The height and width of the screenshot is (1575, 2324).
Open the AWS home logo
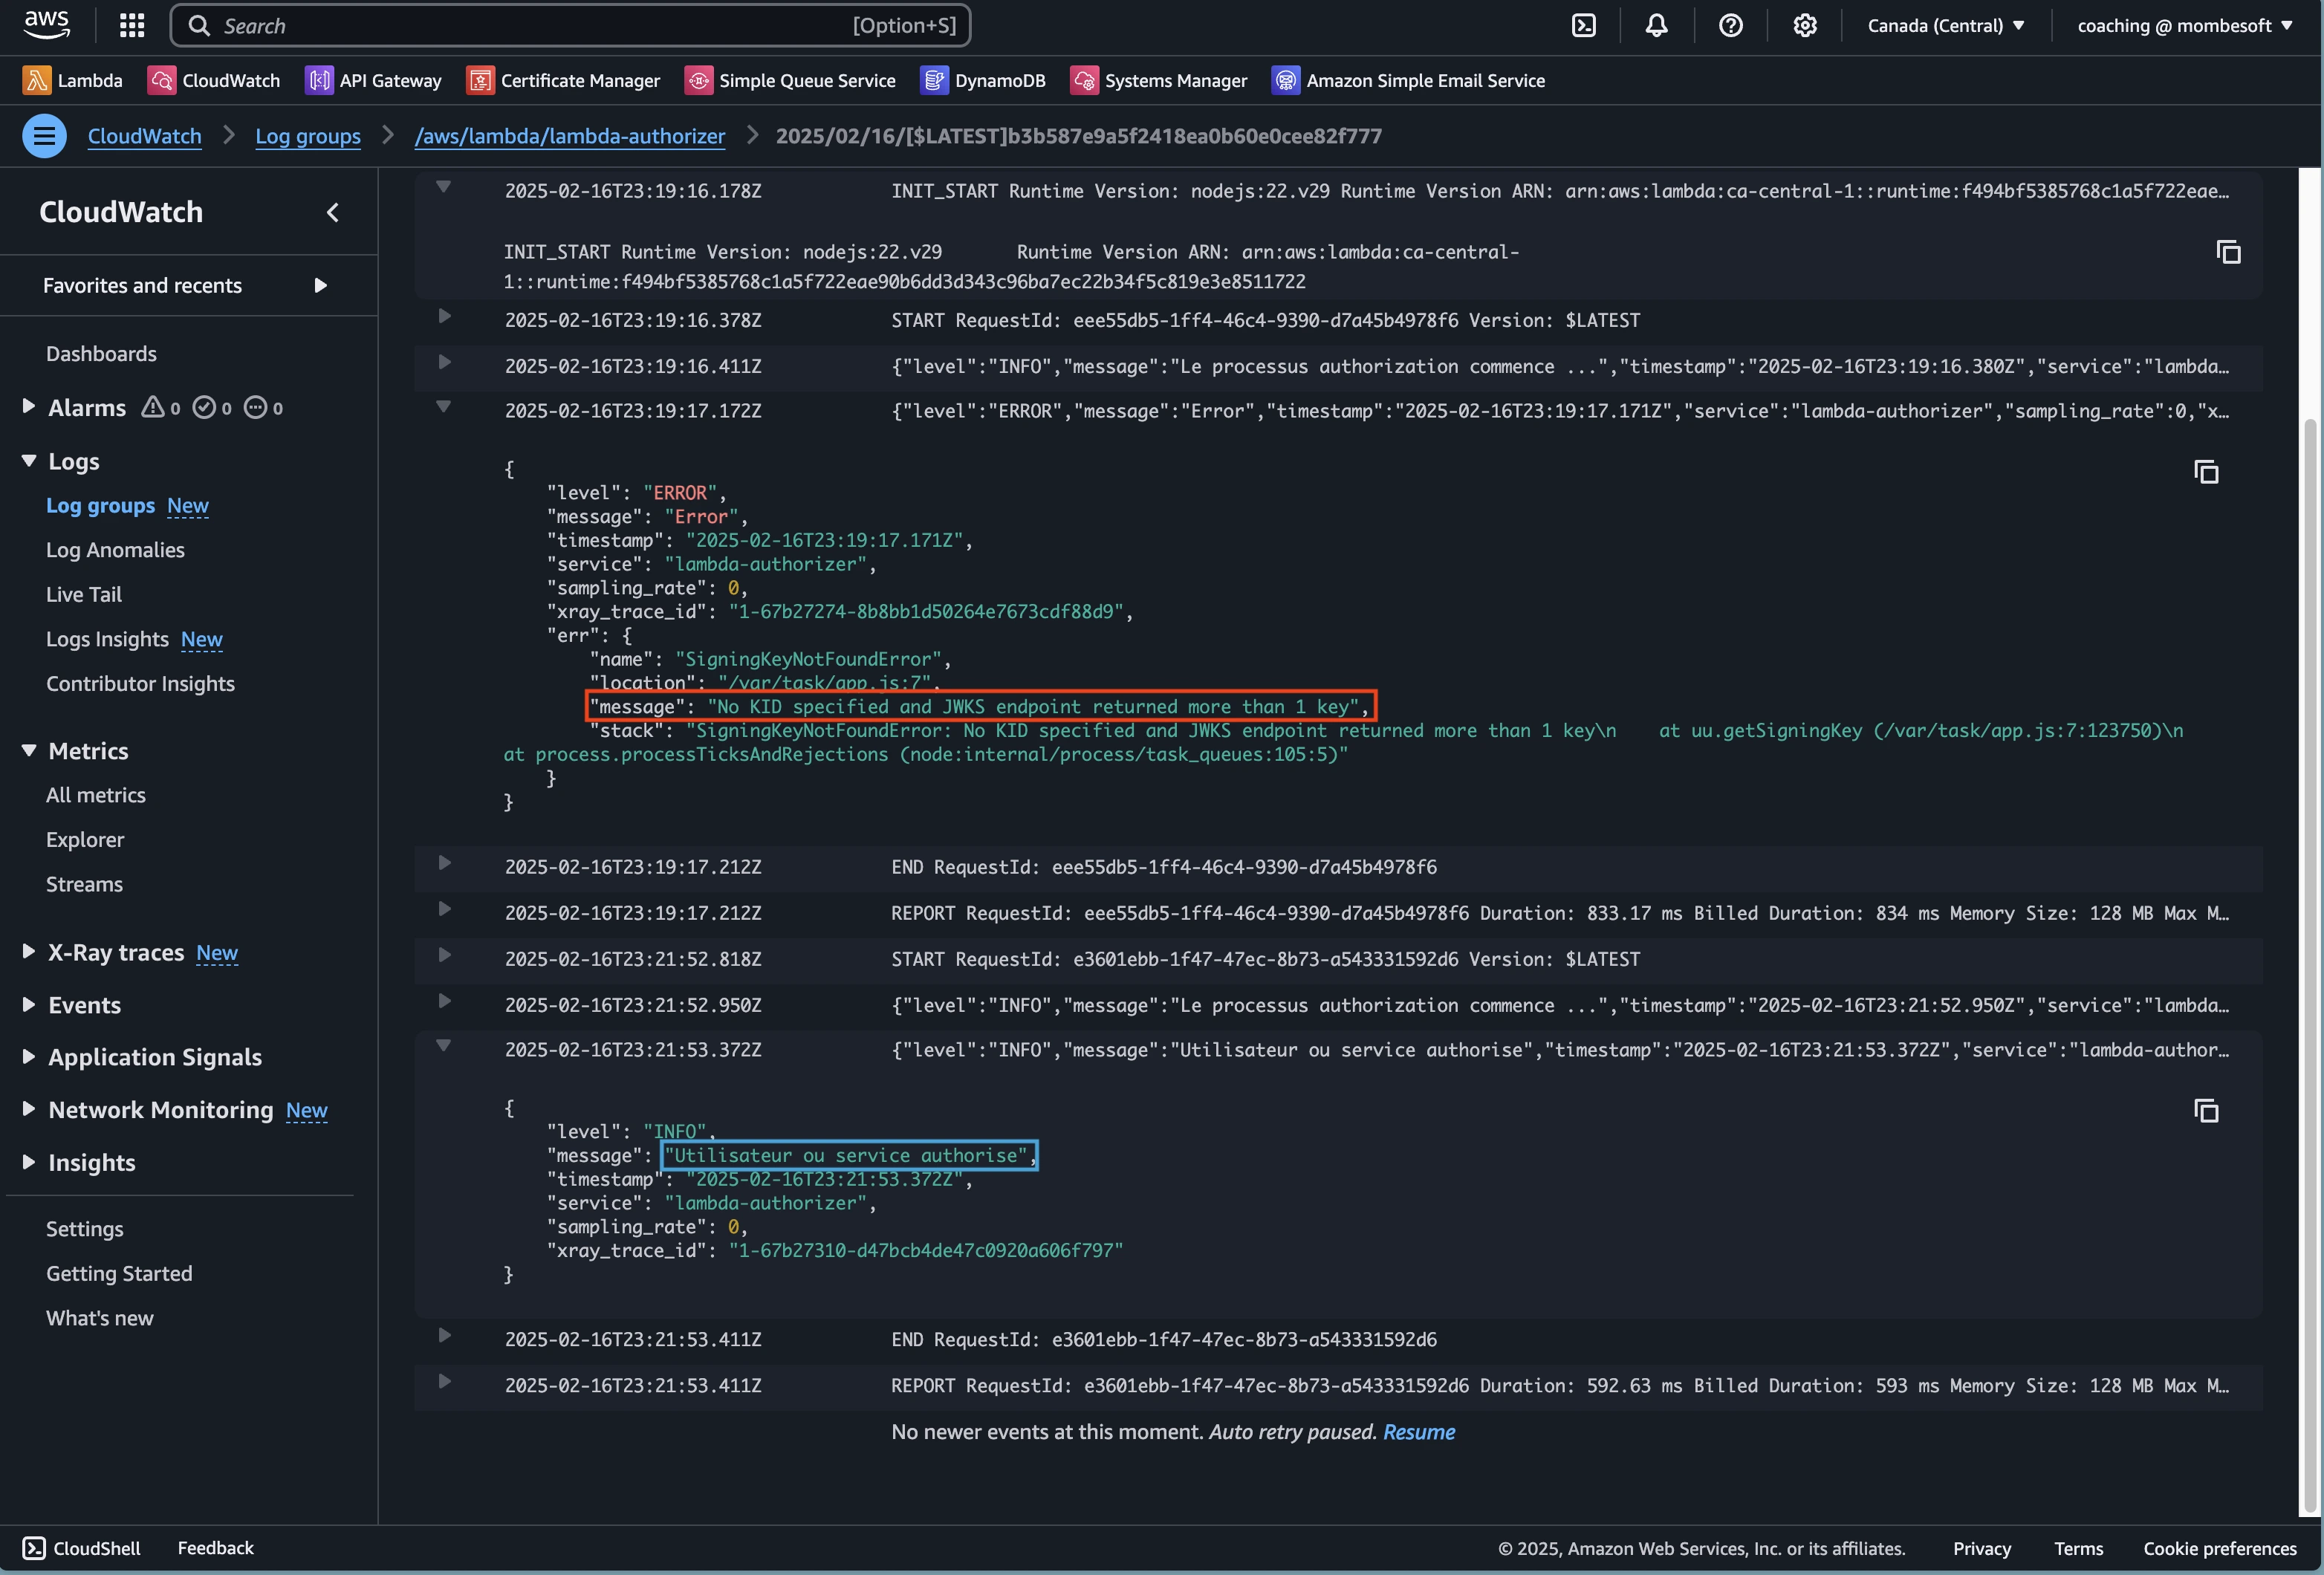pyautogui.click(x=47, y=25)
